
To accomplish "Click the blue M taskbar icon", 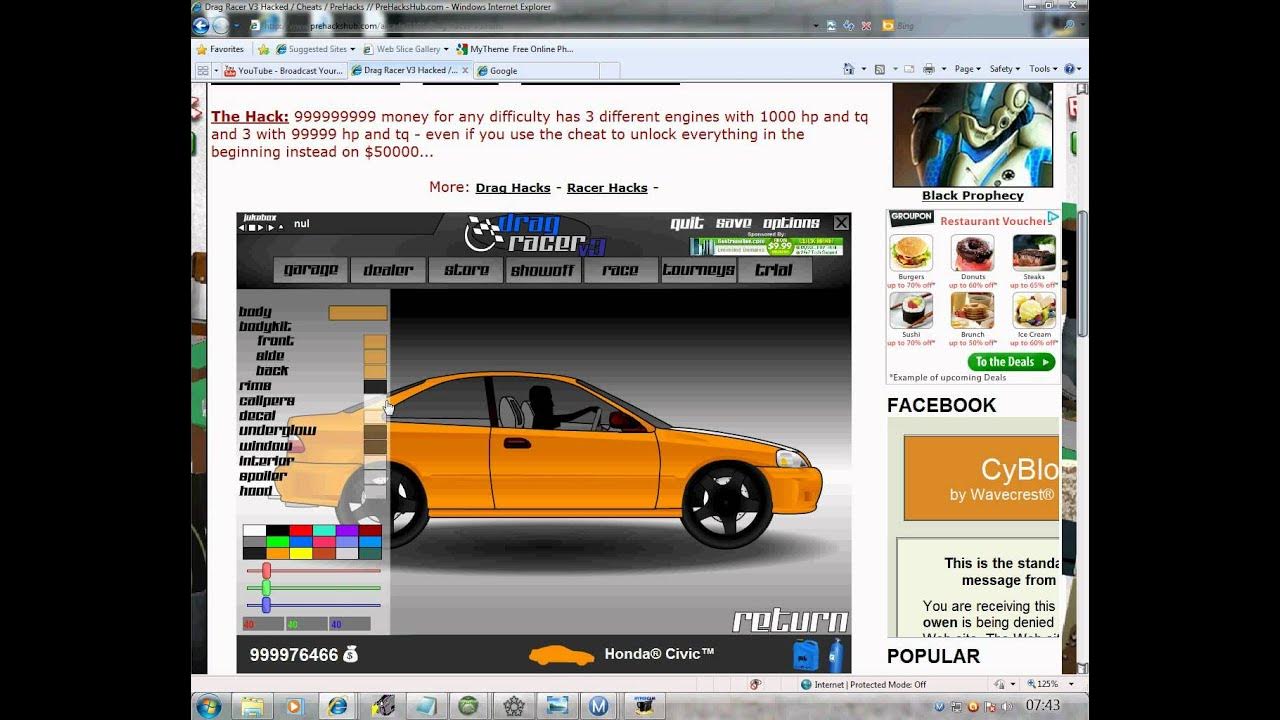I will pyautogui.click(x=598, y=706).
